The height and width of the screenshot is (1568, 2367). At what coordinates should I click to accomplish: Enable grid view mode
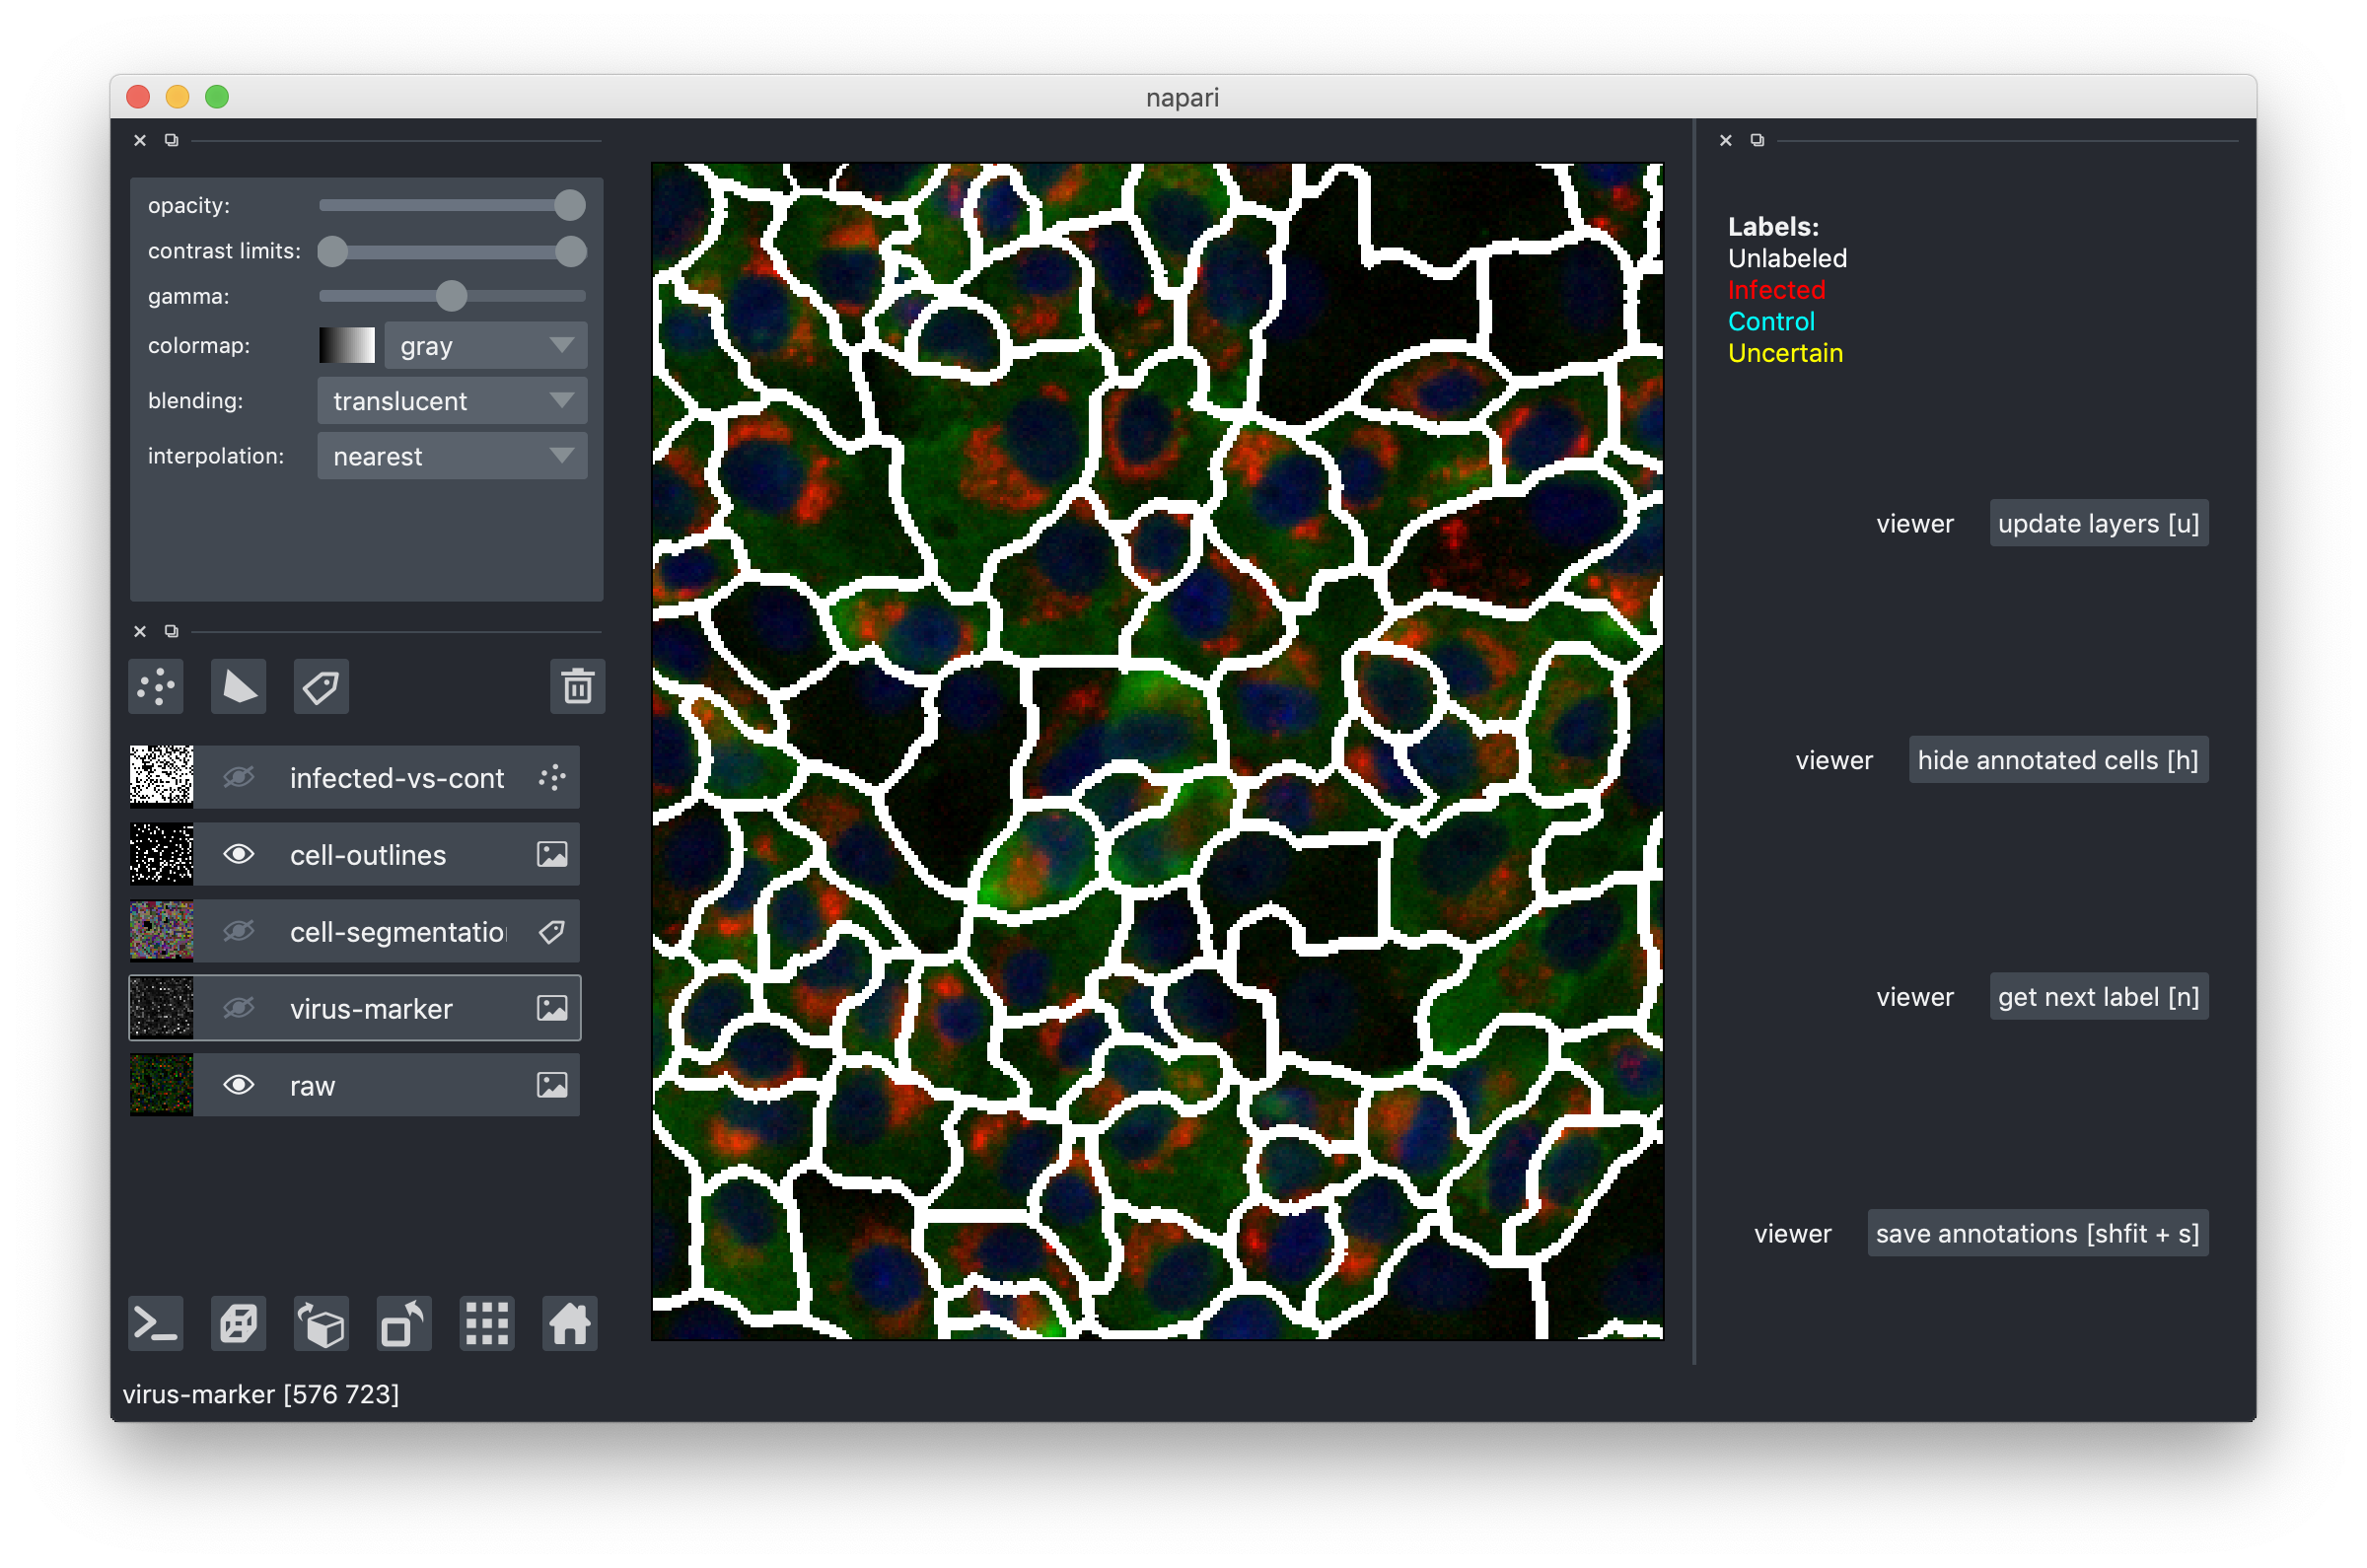click(487, 1324)
